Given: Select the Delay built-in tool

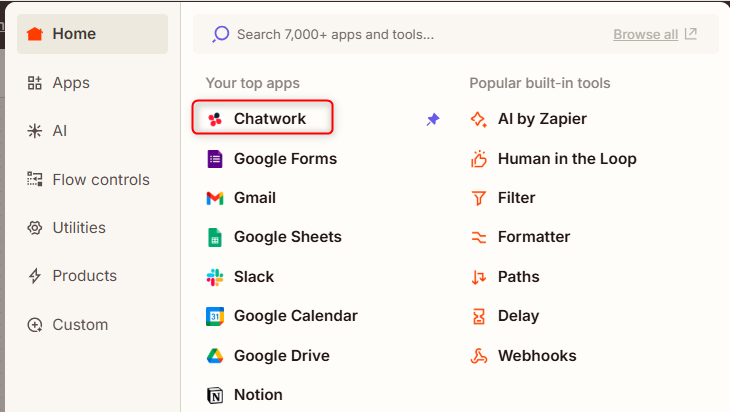Looking at the screenshot, I should click(x=518, y=316).
